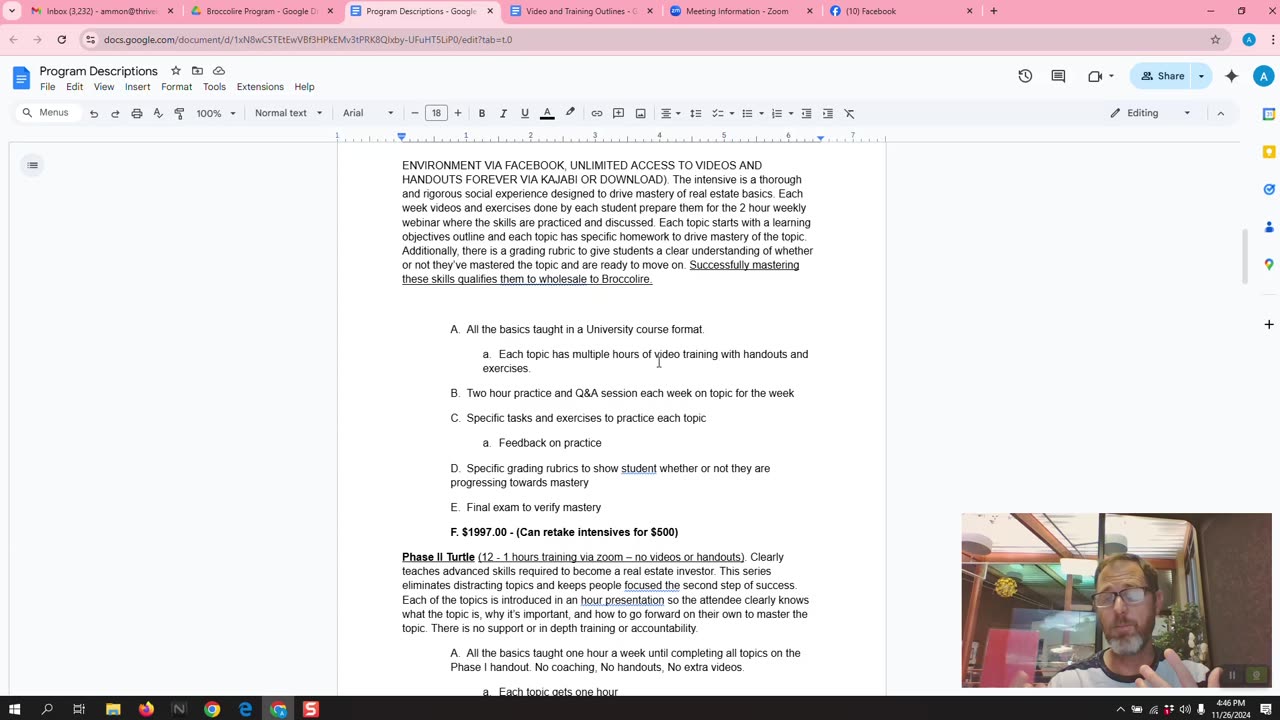Open the Normal text style dropdown
This screenshot has height=720, width=1280.
[288, 113]
